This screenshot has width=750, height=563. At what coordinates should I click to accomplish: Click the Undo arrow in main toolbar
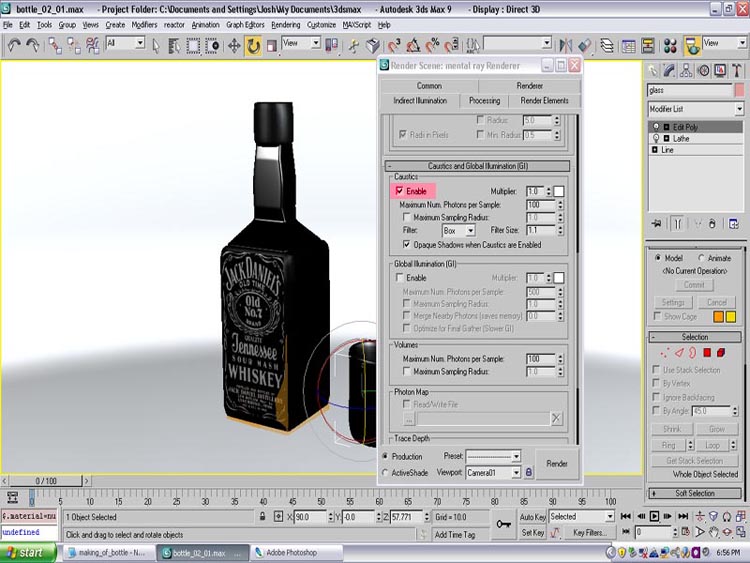tap(13, 45)
